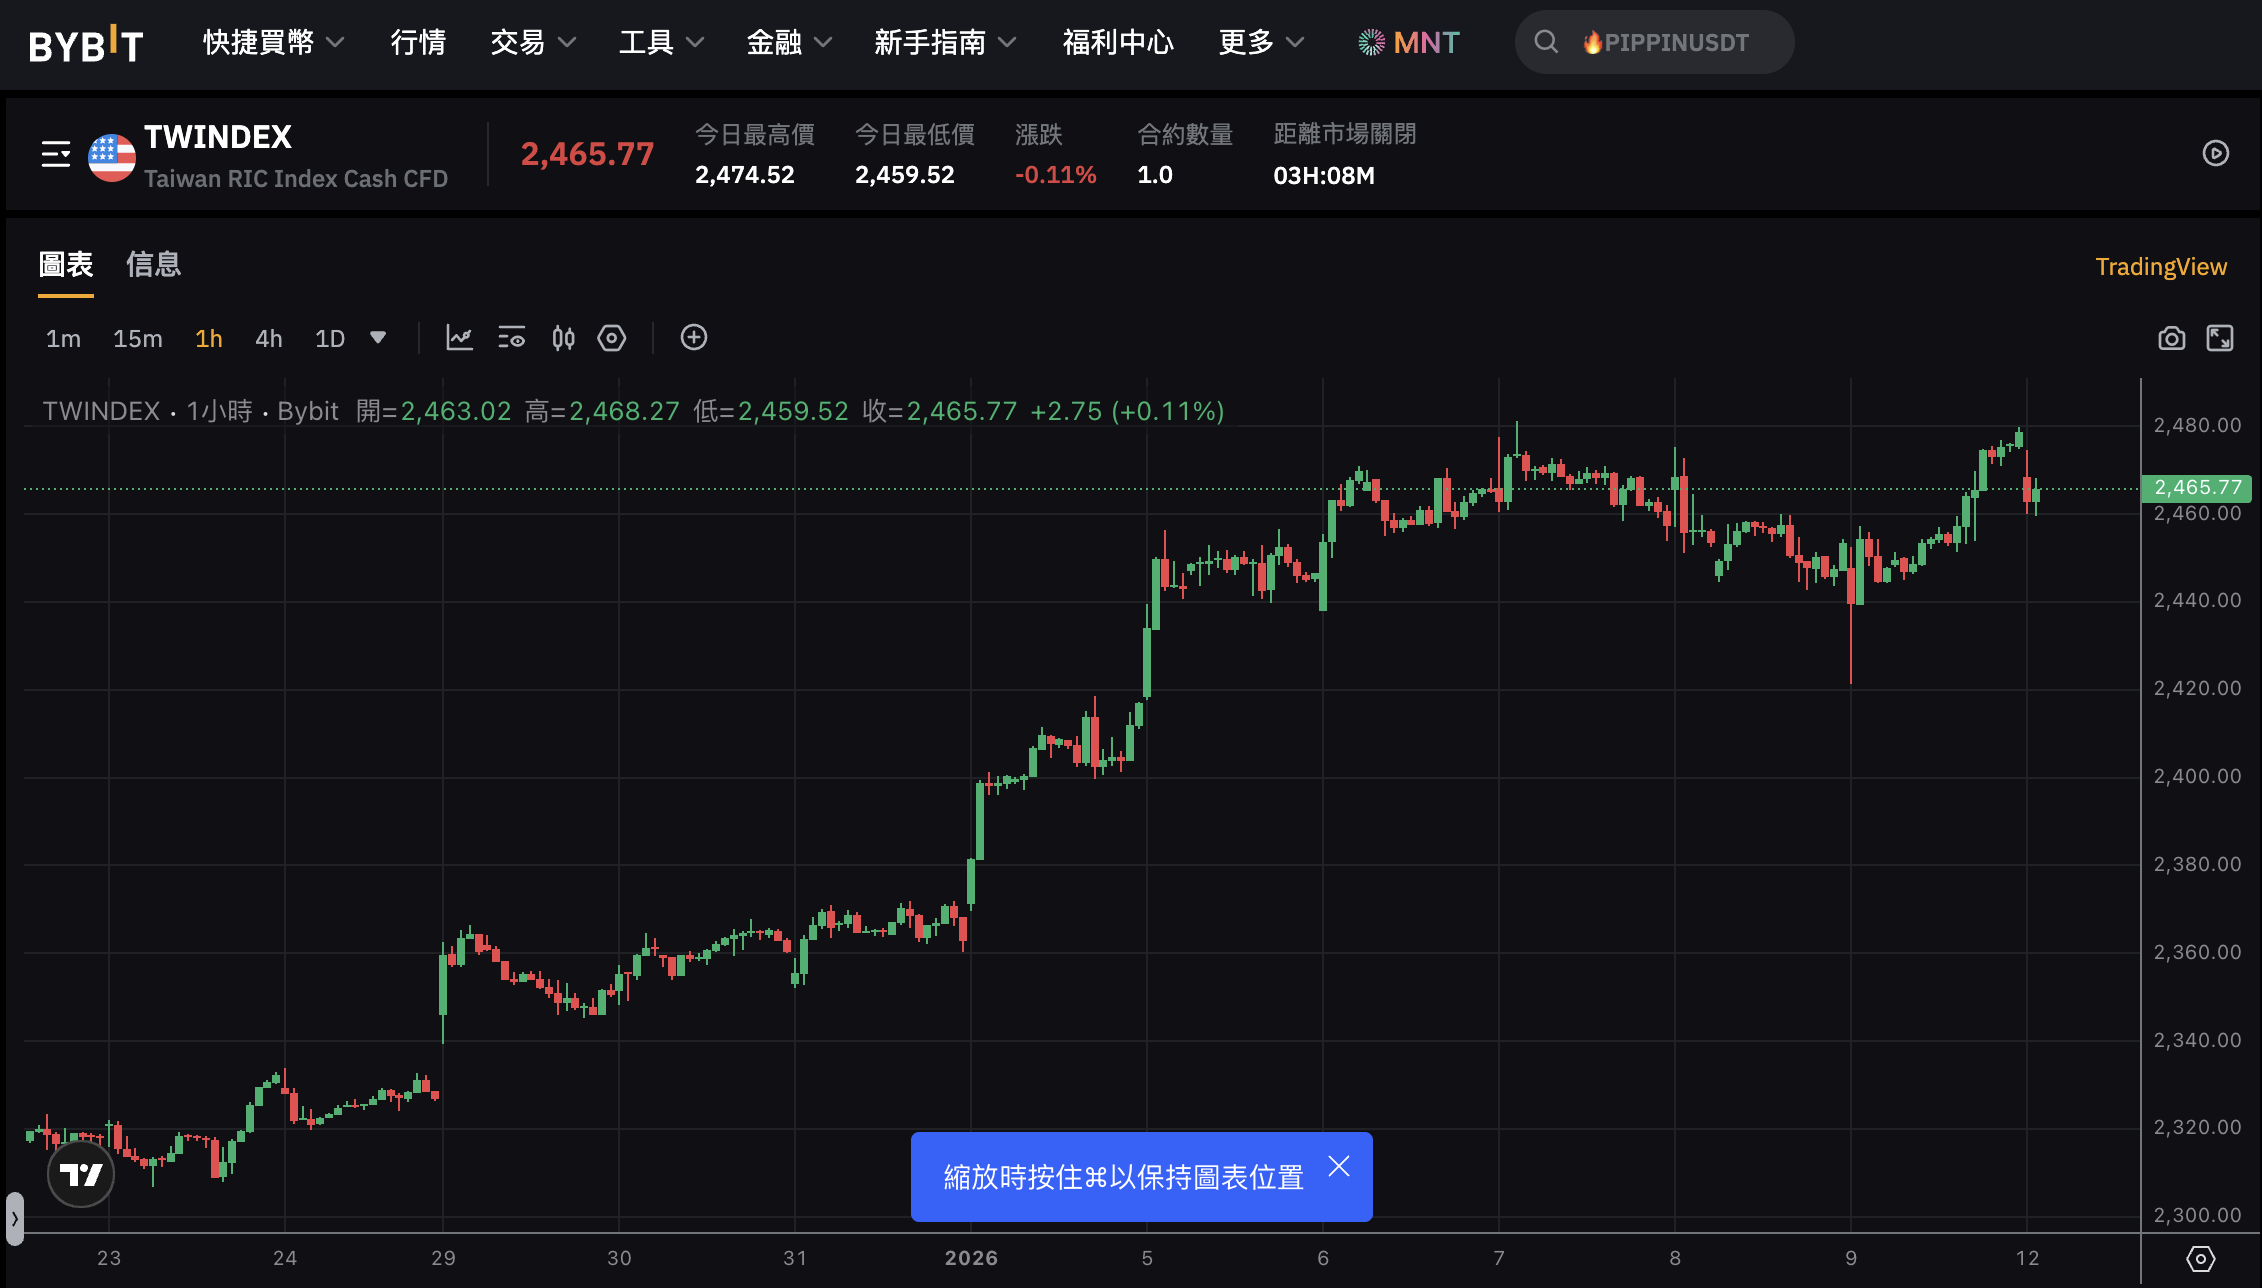Switch to the 15m interval

click(138, 338)
